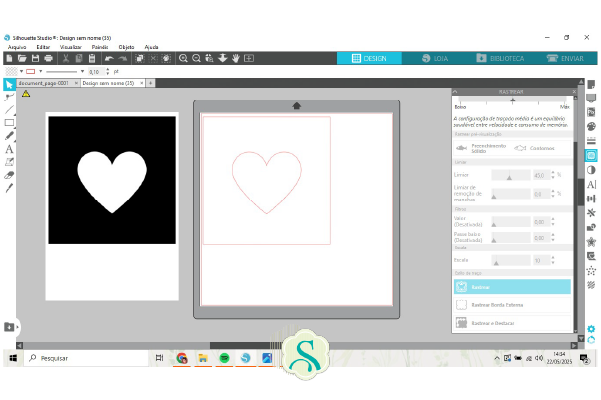Choose the Select arrow tool
Viewport: 601px width, 400px height.
[x=9, y=85]
